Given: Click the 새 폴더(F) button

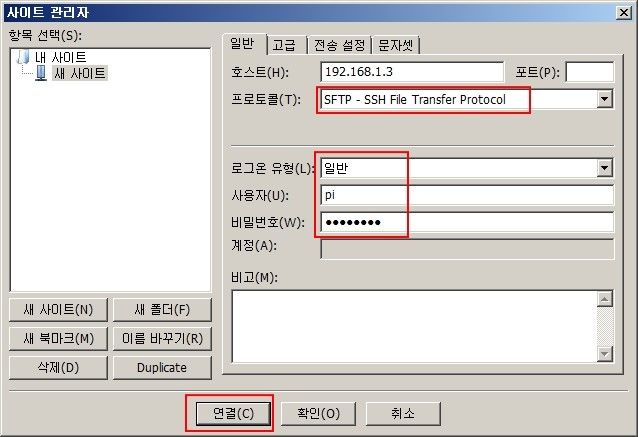Looking at the screenshot, I should [162, 310].
